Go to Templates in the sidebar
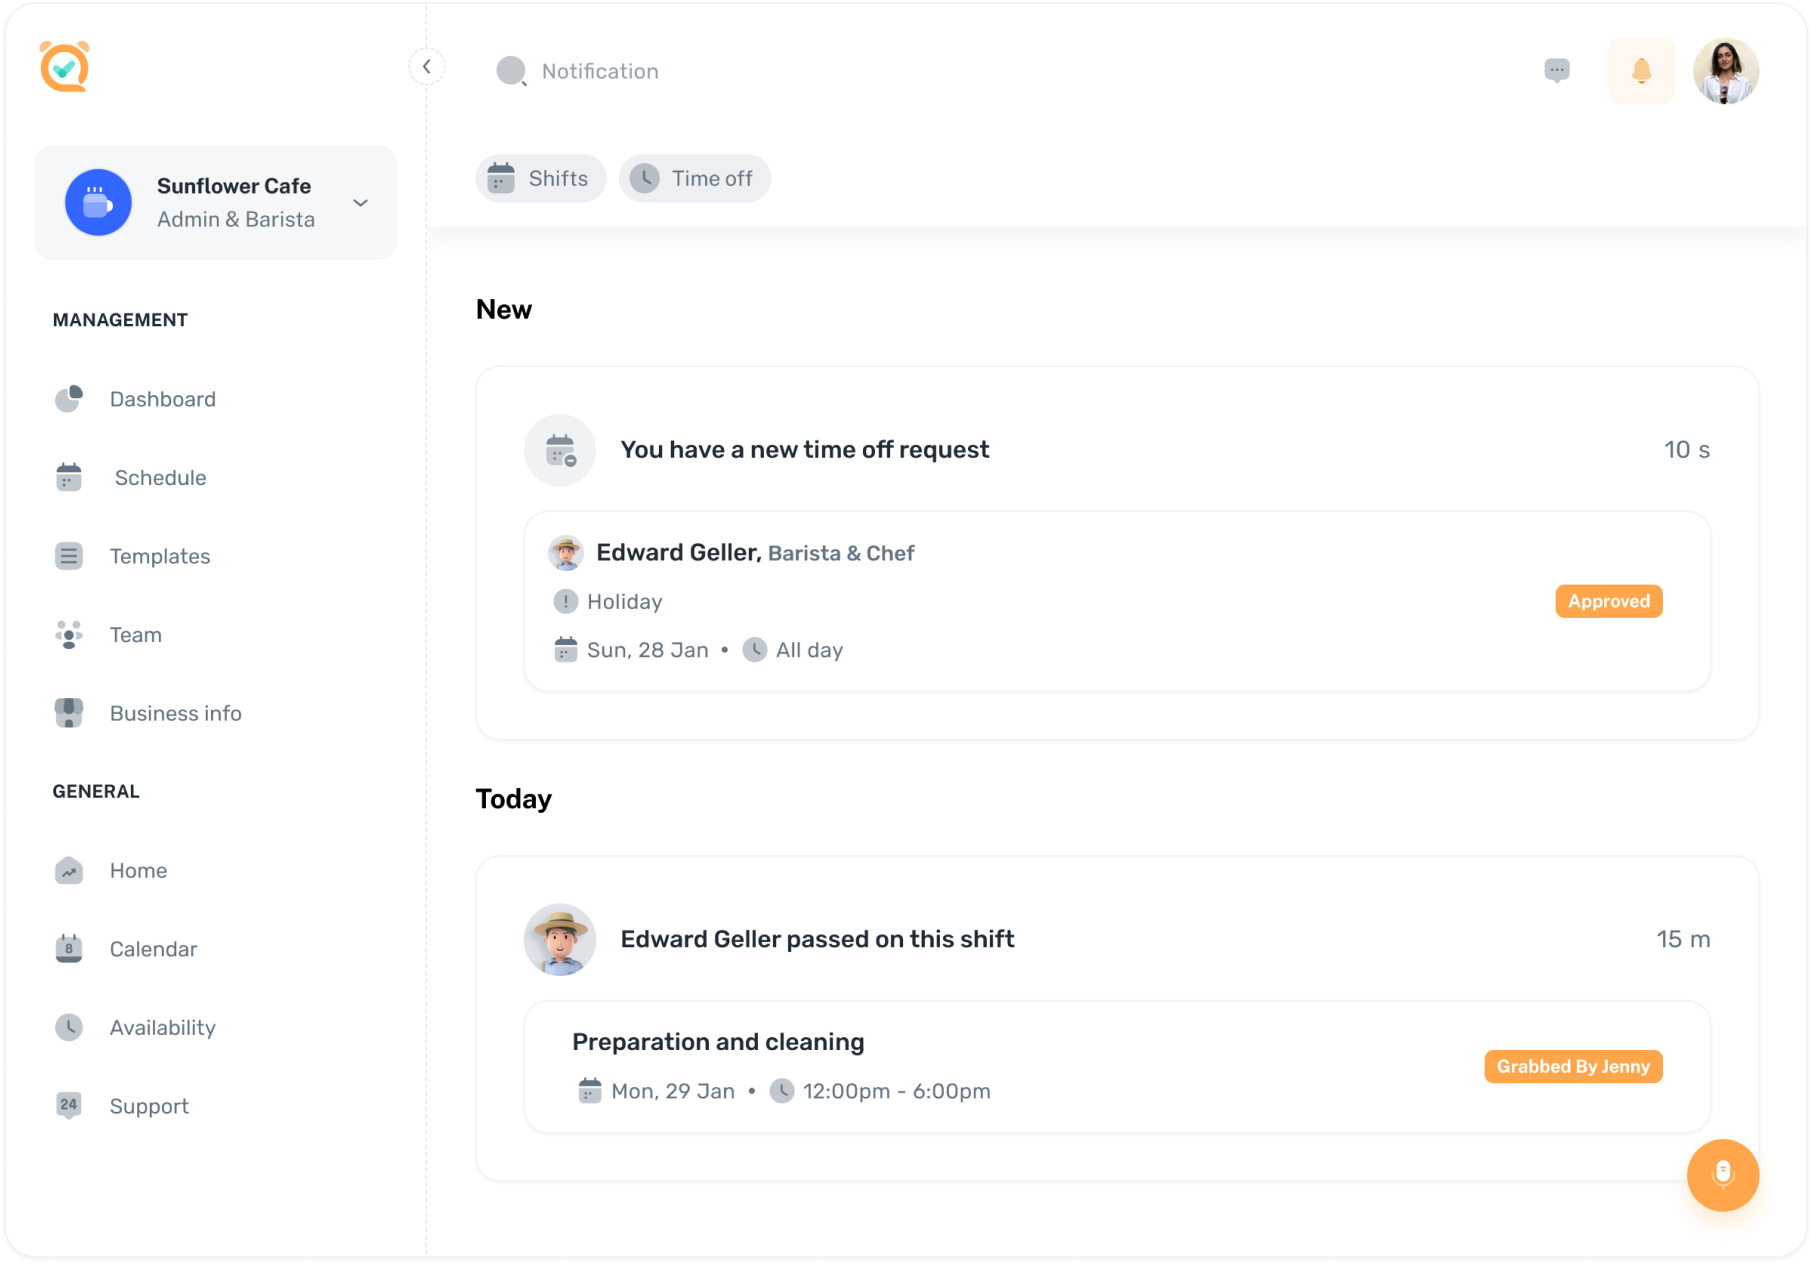 coord(160,556)
